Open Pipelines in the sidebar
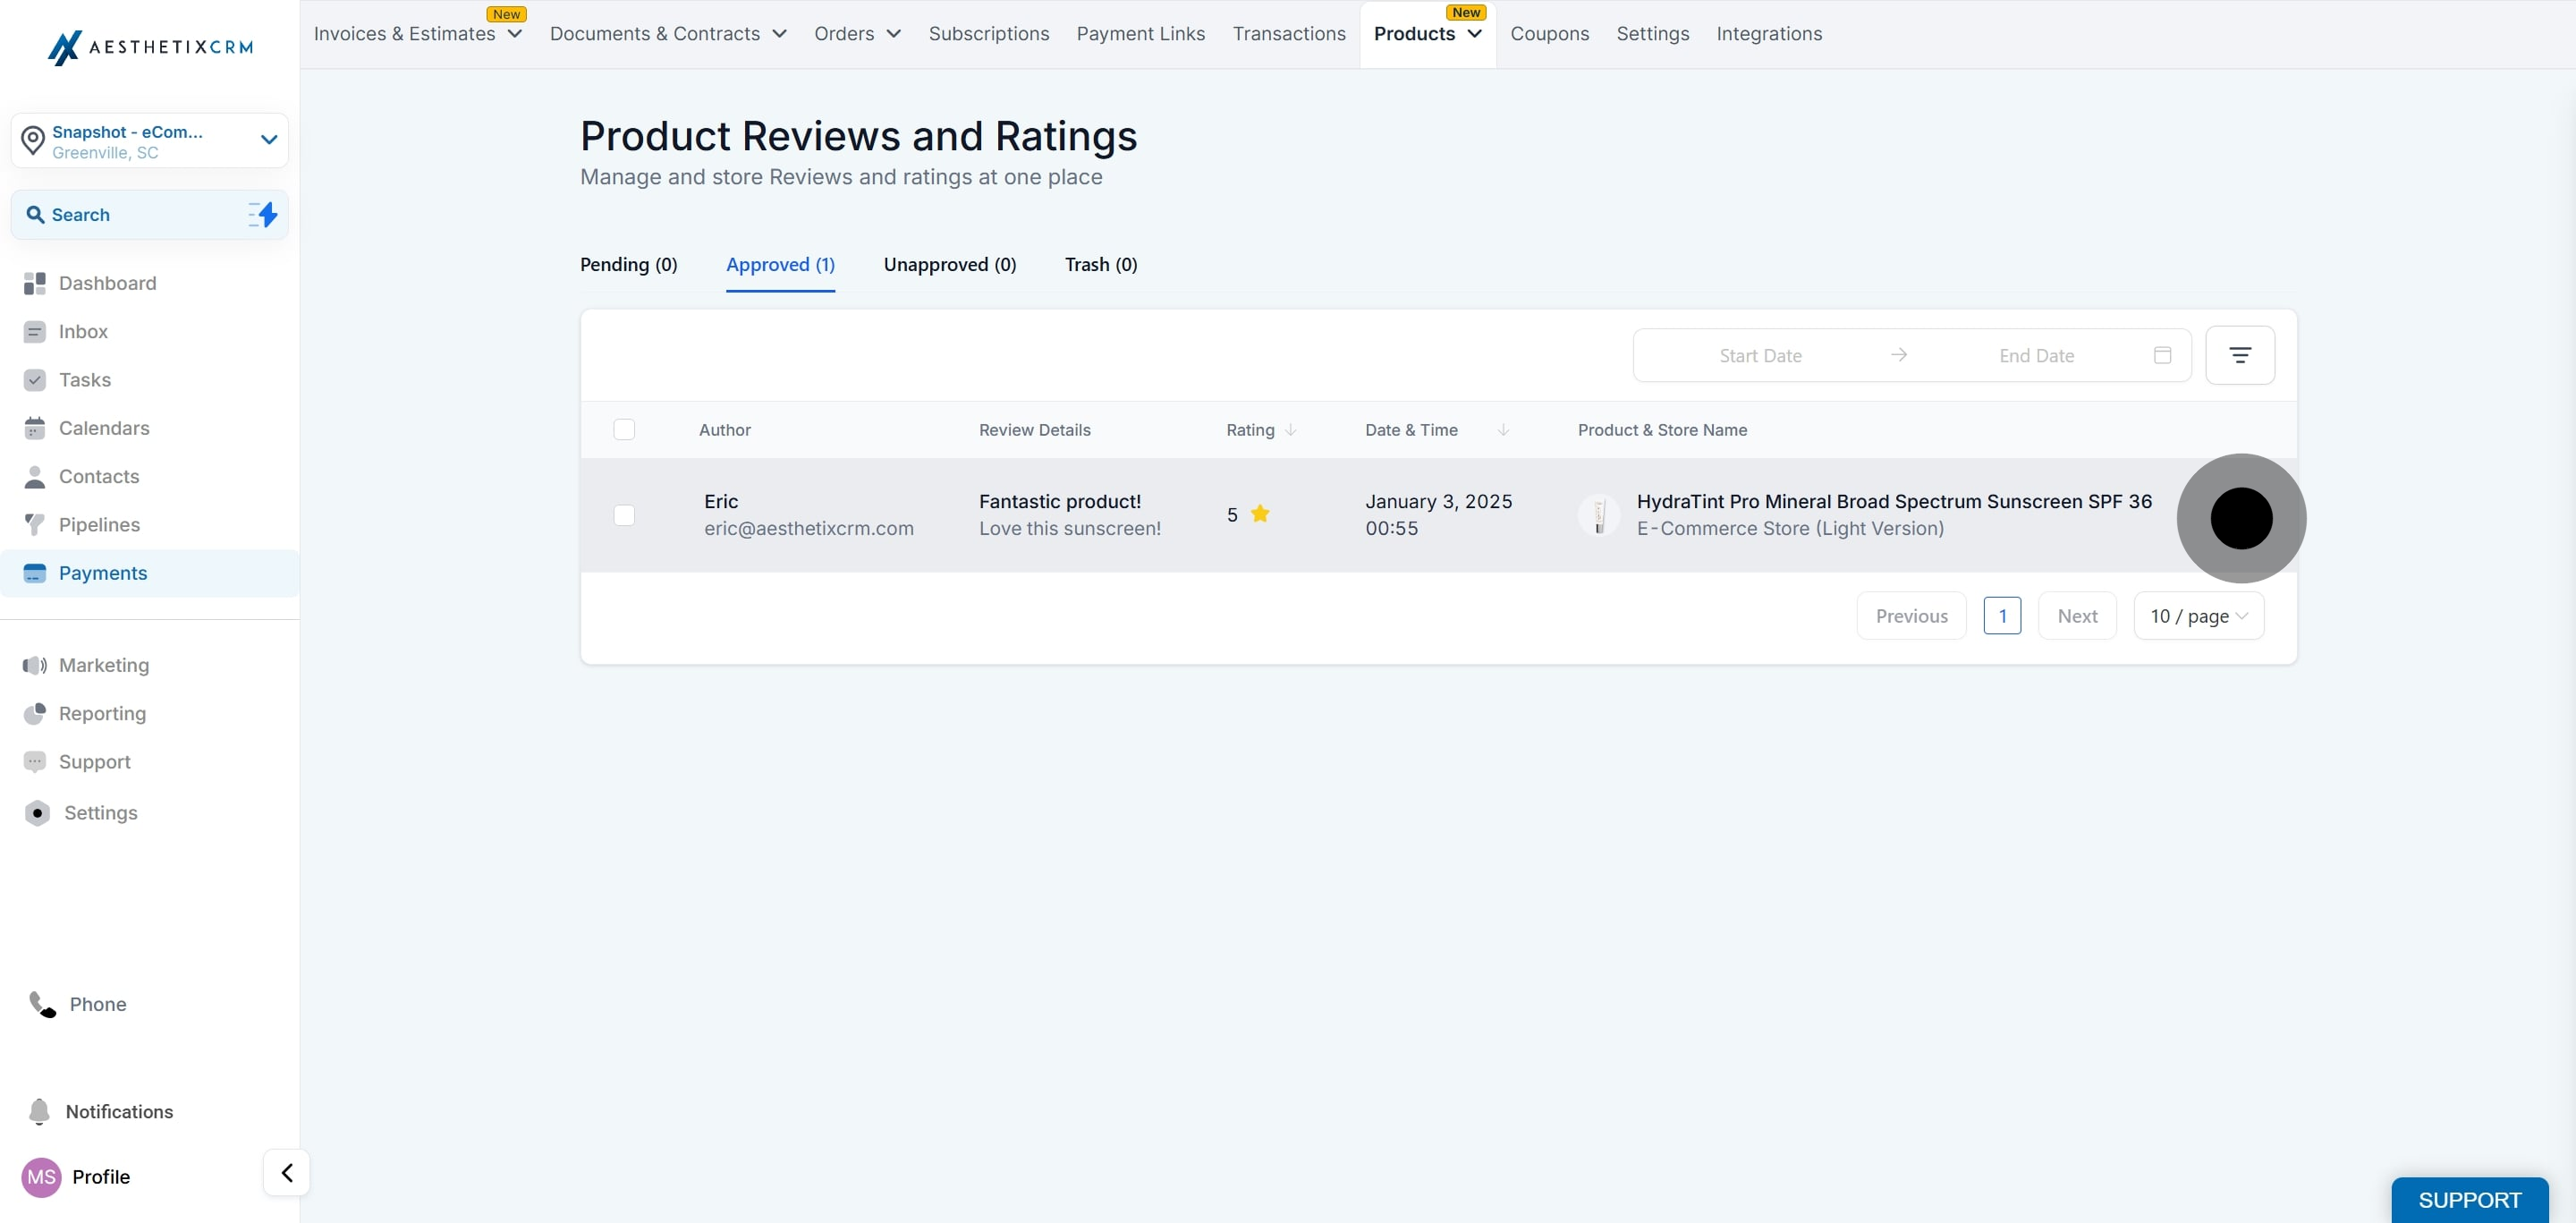The image size is (2576, 1223). tap(99, 524)
